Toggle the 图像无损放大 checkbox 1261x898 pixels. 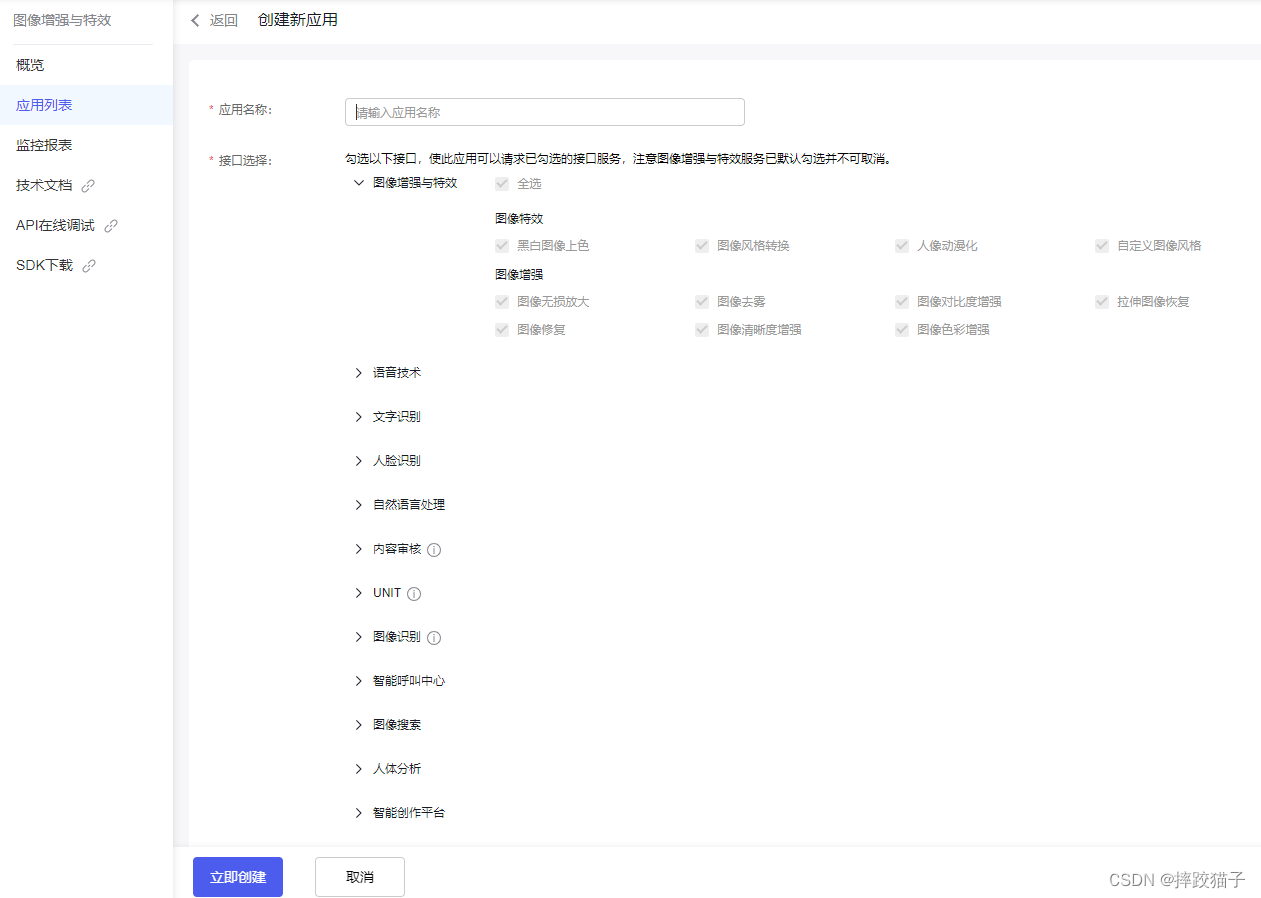(x=502, y=302)
